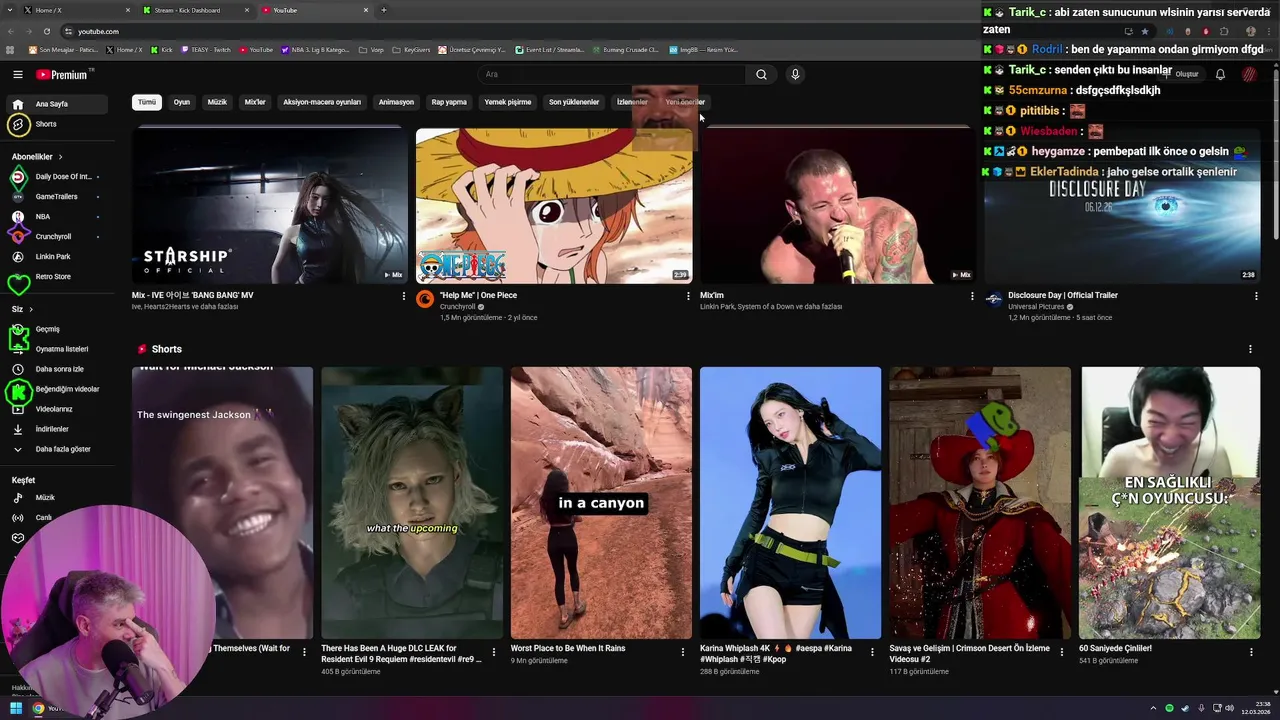Select the Son yüklenenler chip
Screen dimensions: 1280x720
point(574,102)
